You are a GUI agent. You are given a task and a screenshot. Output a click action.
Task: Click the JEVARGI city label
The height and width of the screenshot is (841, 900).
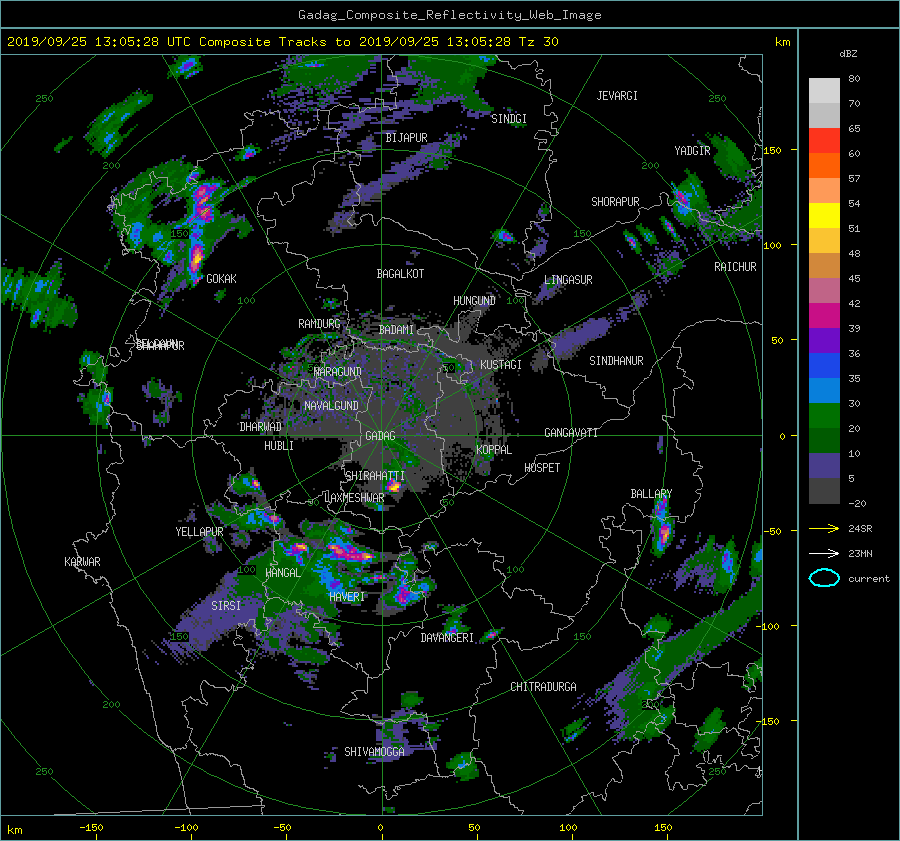click(x=617, y=96)
